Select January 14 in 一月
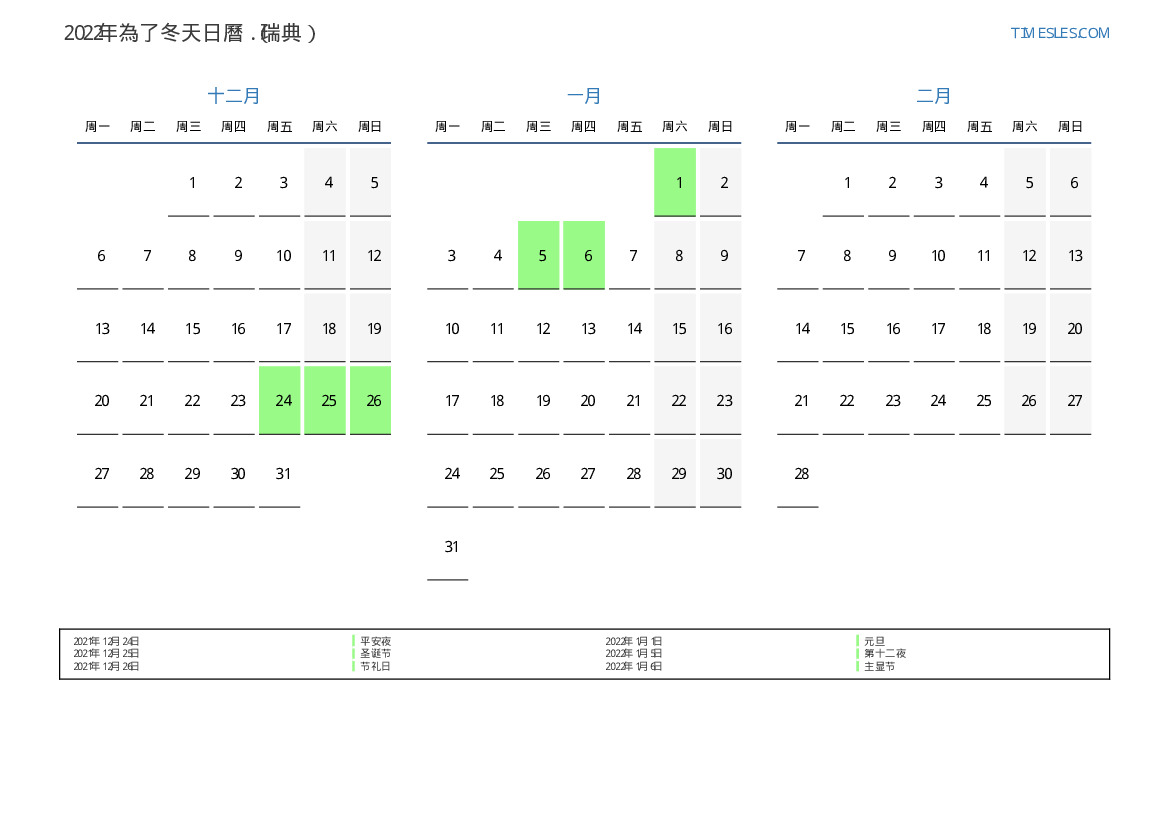The width and height of the screenshot is (1169, 827). click(630, 328)
